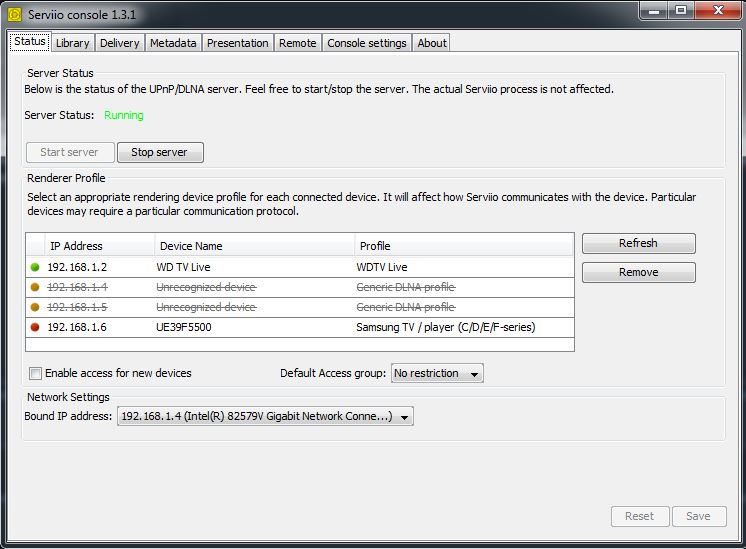This screenshot has height=549, width=746.
Task: Click orange status dot for 192.168.1.4
Action: pos(35,287)
